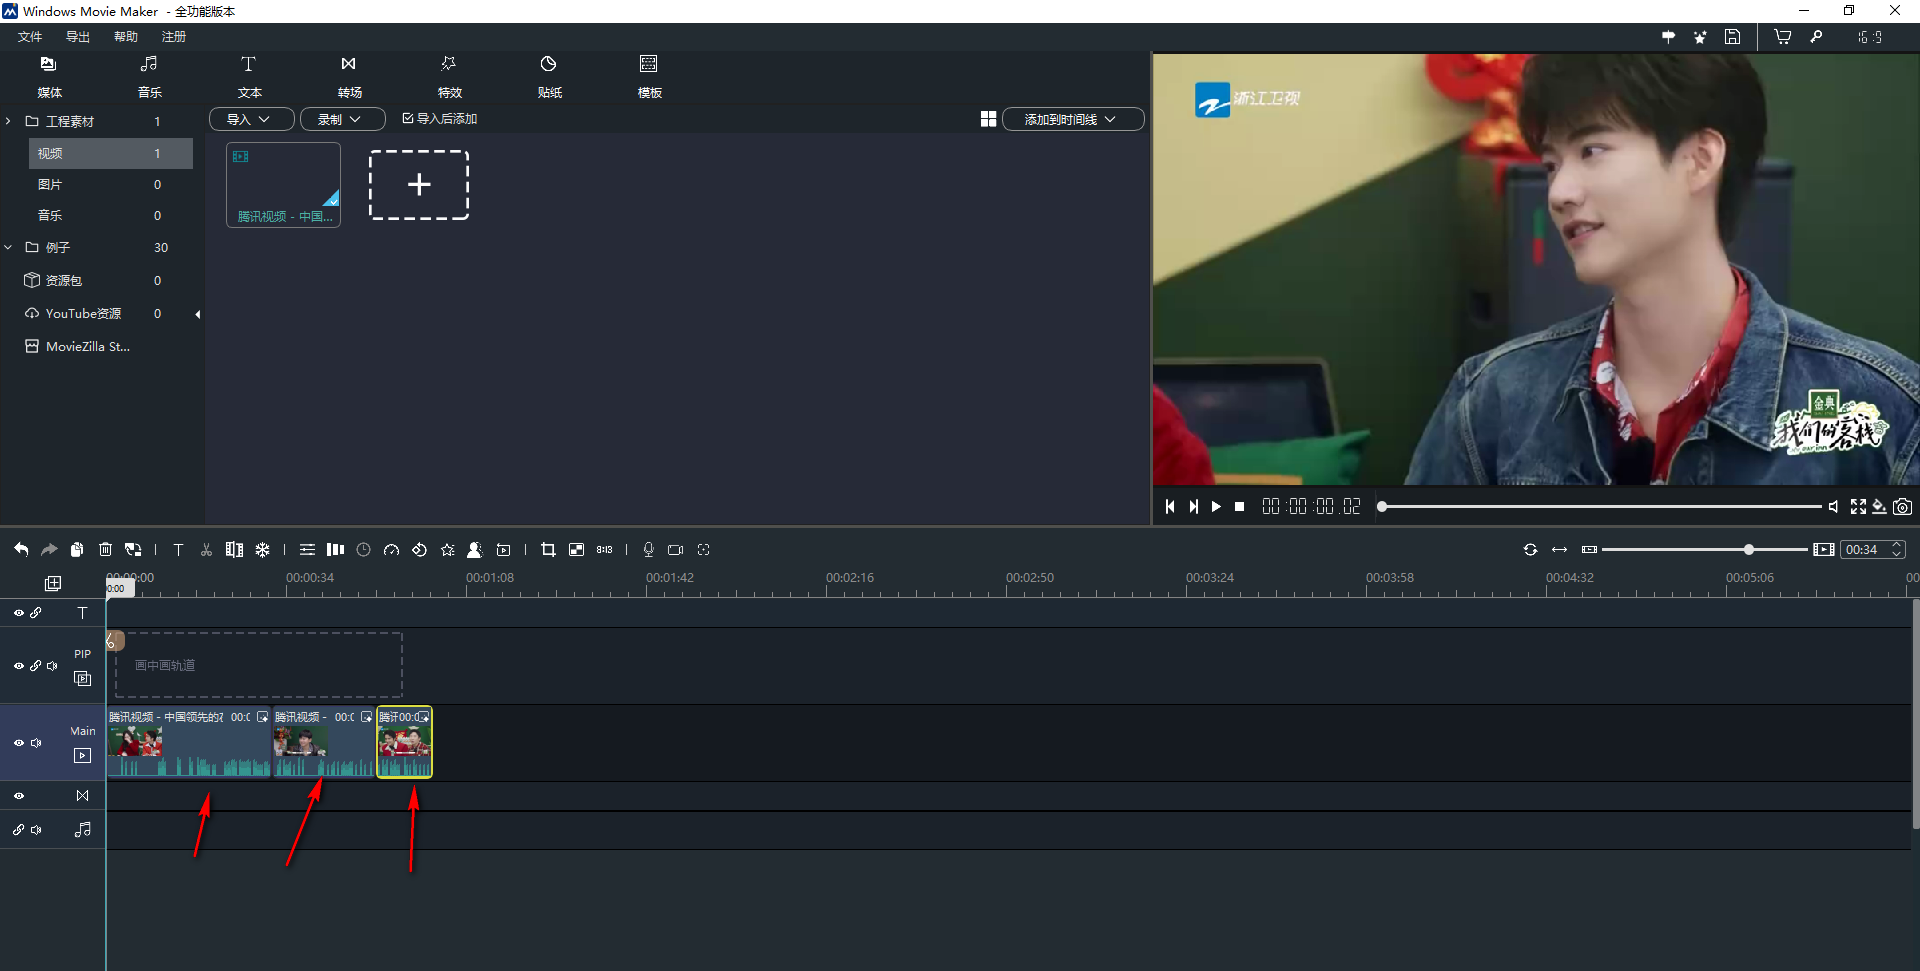Open the 文件 menu
1920x971 pixels.
pyautogui.click(x=30, y=37)
